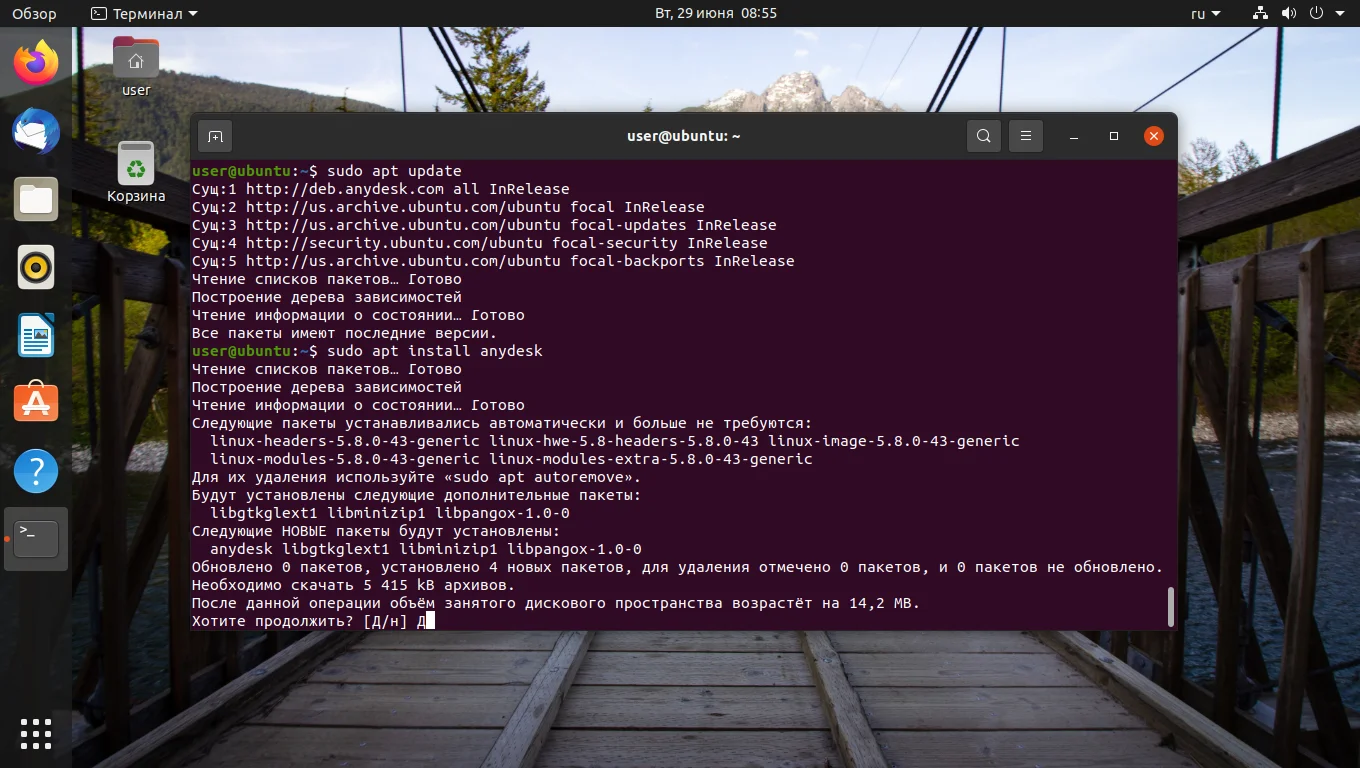Open the Help icon in dock

[x=36, y=471]
